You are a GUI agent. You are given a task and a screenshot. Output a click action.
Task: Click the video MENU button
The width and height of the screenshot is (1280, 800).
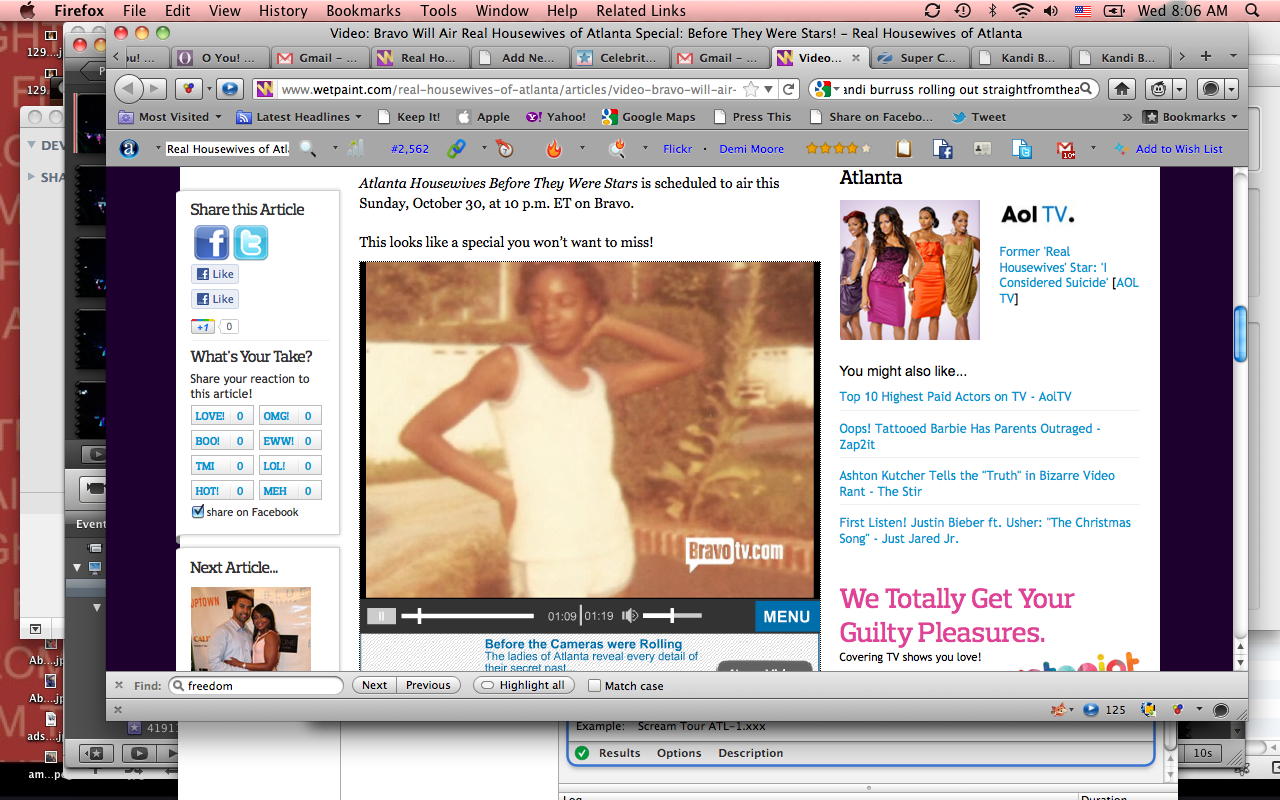point(786,617)
